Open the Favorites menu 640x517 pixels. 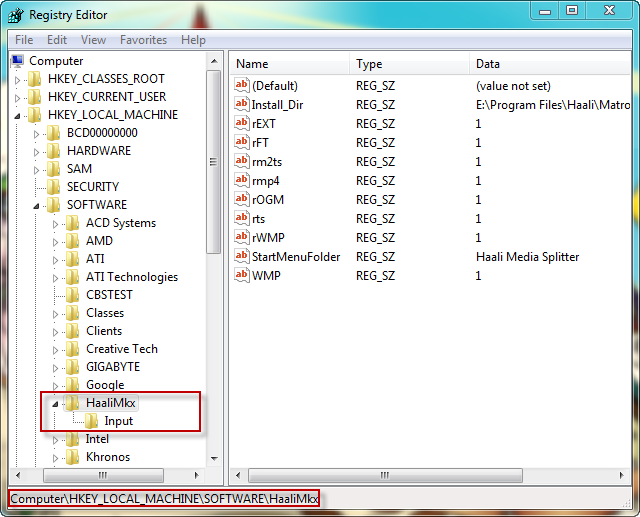point(143,40)
